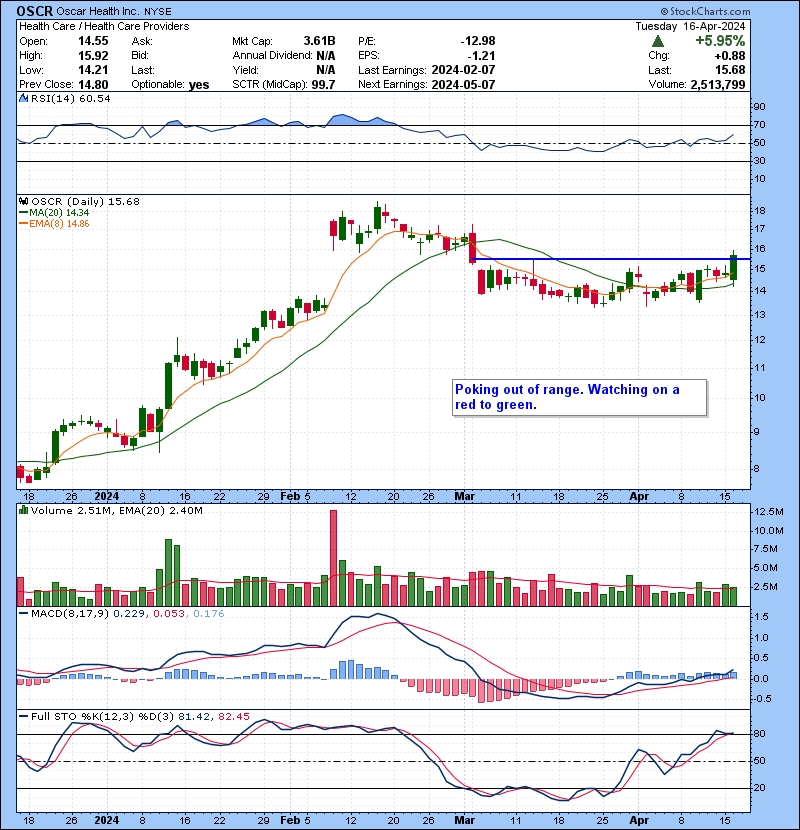Select the green MA(20) legend line marker
800x830 pixels.
pos(22,213)
